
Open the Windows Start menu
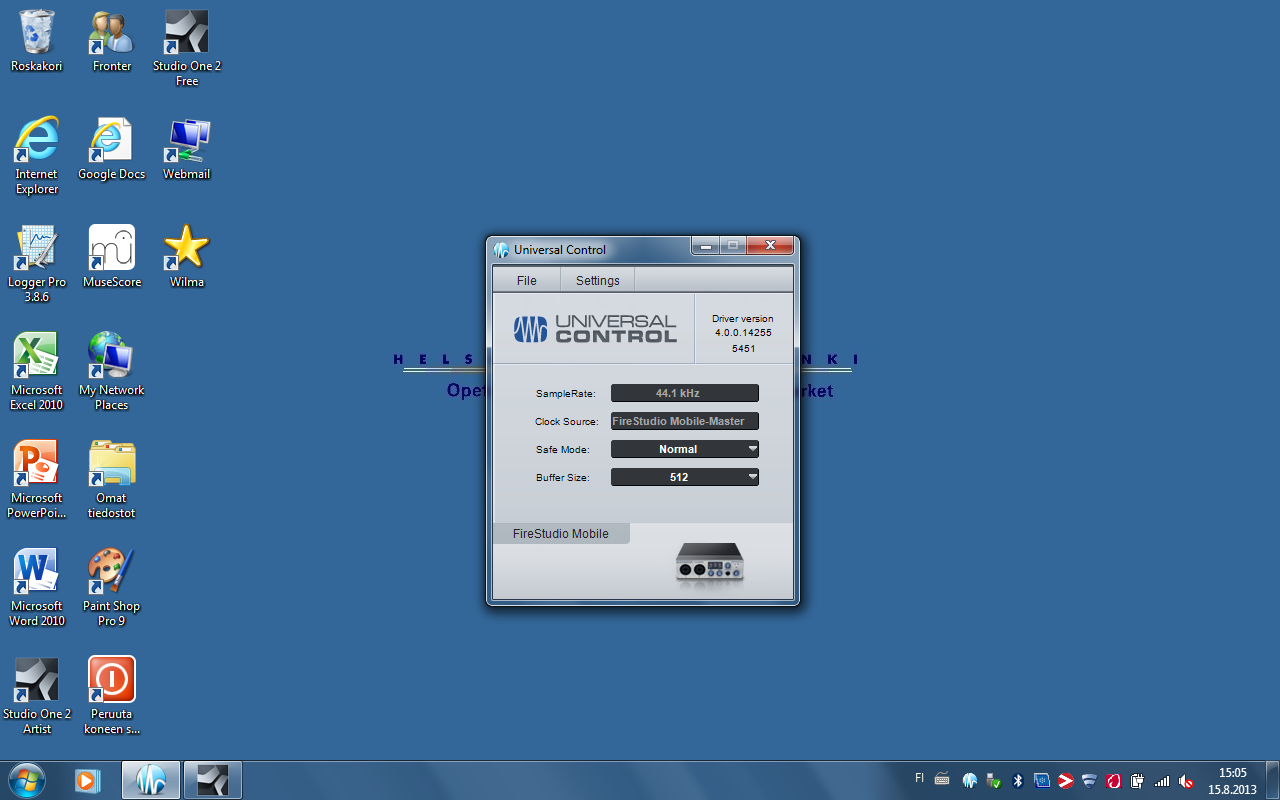27,779
